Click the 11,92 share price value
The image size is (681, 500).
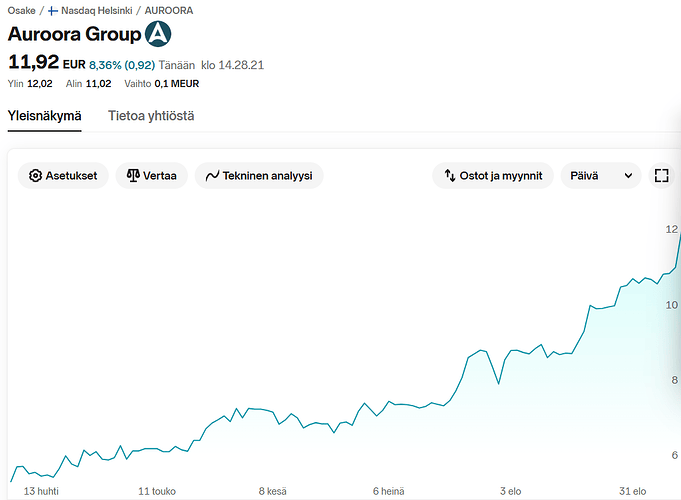coord(33,62)
